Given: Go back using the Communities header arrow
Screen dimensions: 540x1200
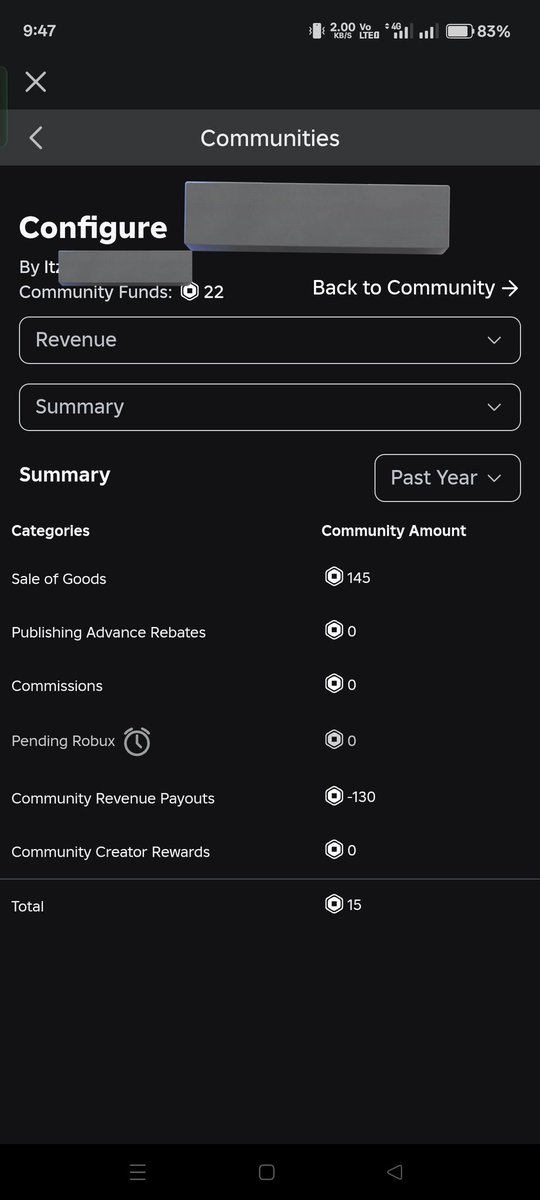Looking at the screenshot, I should 36,138.
